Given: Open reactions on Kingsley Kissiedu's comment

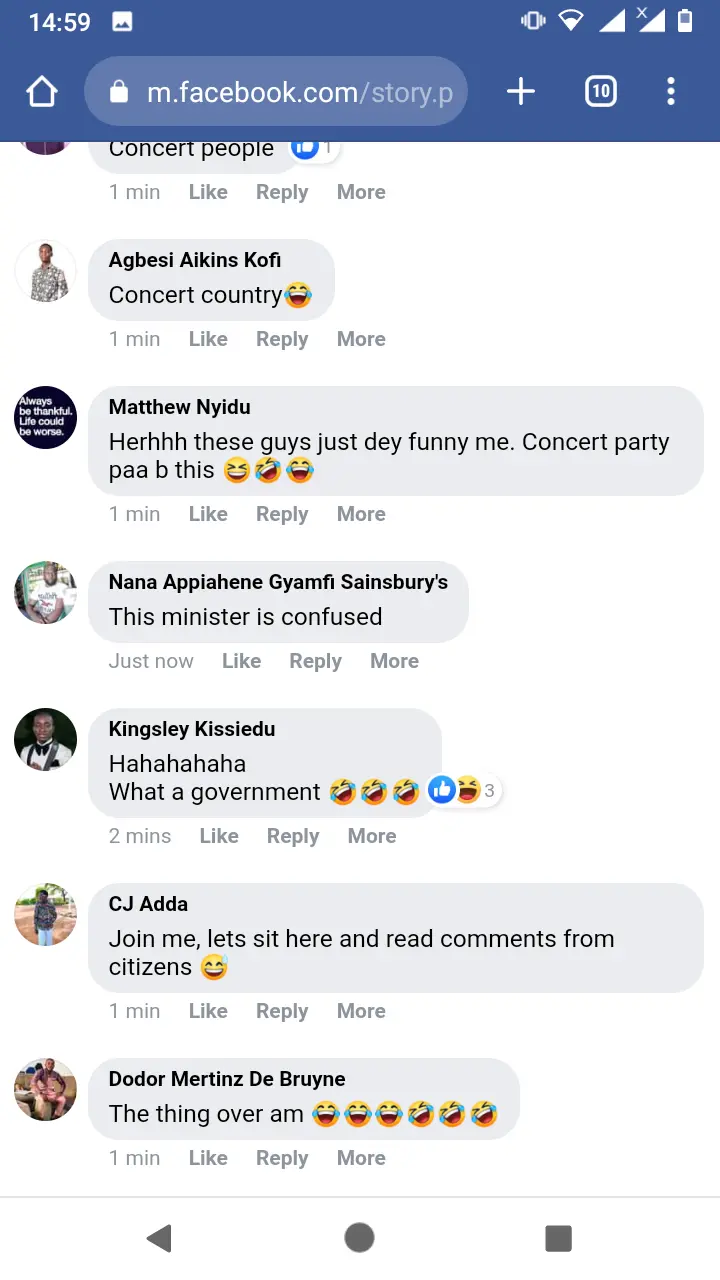Looking at the screenshot, I should pos(465,791).
